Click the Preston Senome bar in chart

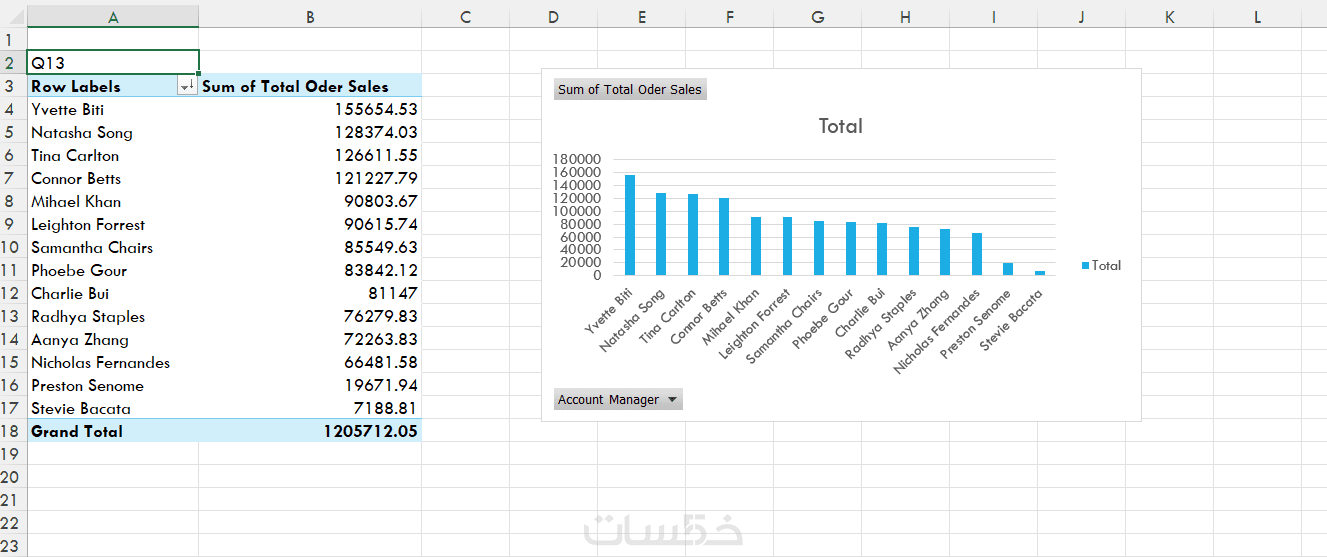1008,269
